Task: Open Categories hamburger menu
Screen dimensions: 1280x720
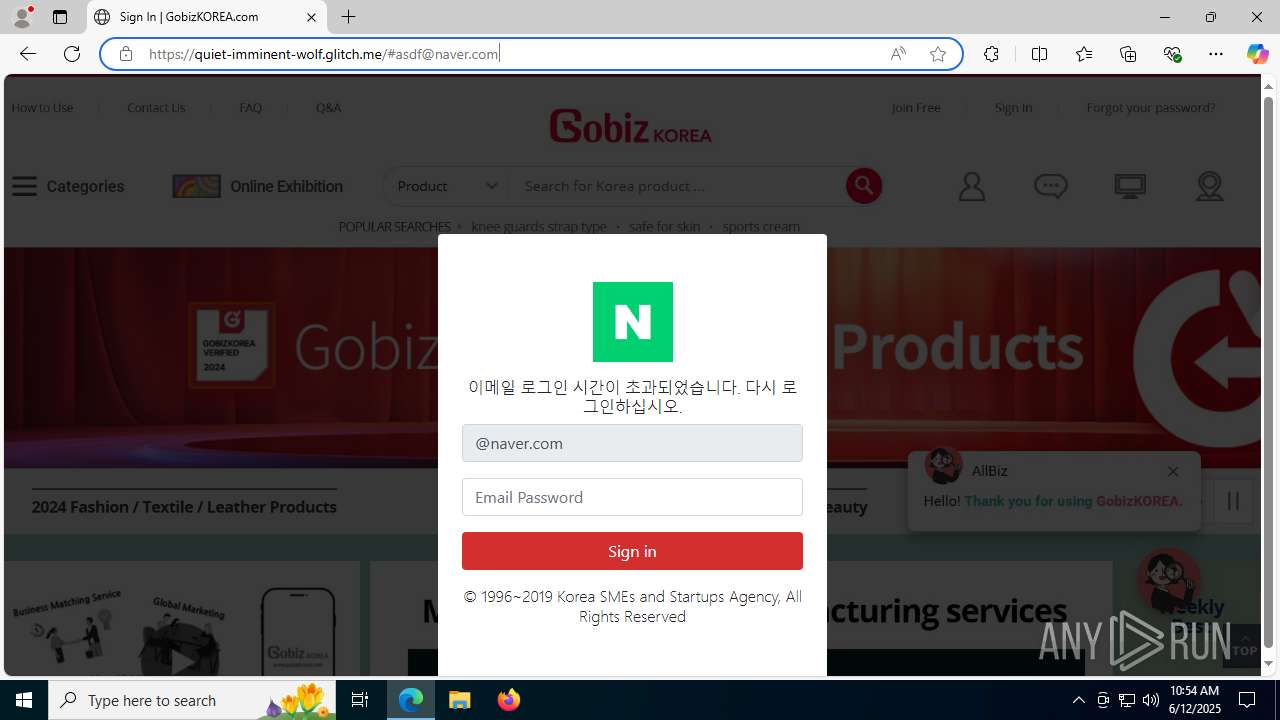Action: point(68,186)
